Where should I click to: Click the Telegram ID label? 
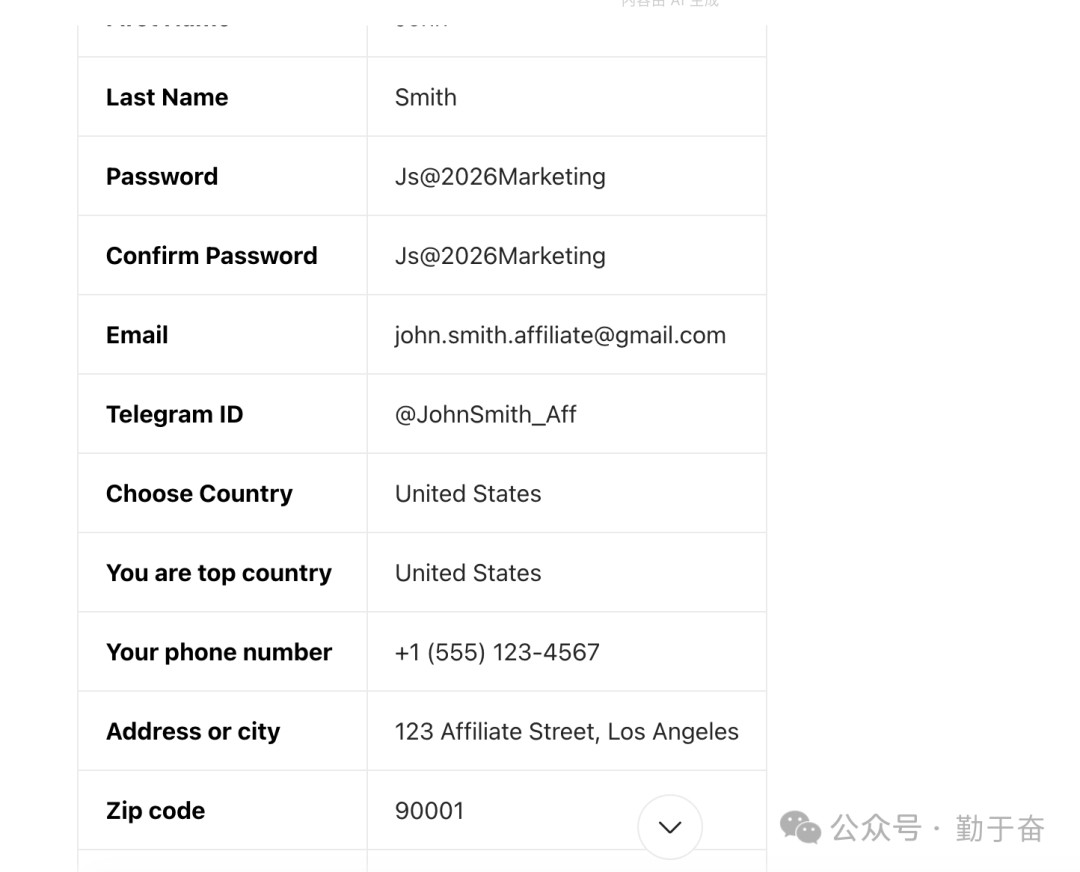pyautogui.click(x=175, y=414)
